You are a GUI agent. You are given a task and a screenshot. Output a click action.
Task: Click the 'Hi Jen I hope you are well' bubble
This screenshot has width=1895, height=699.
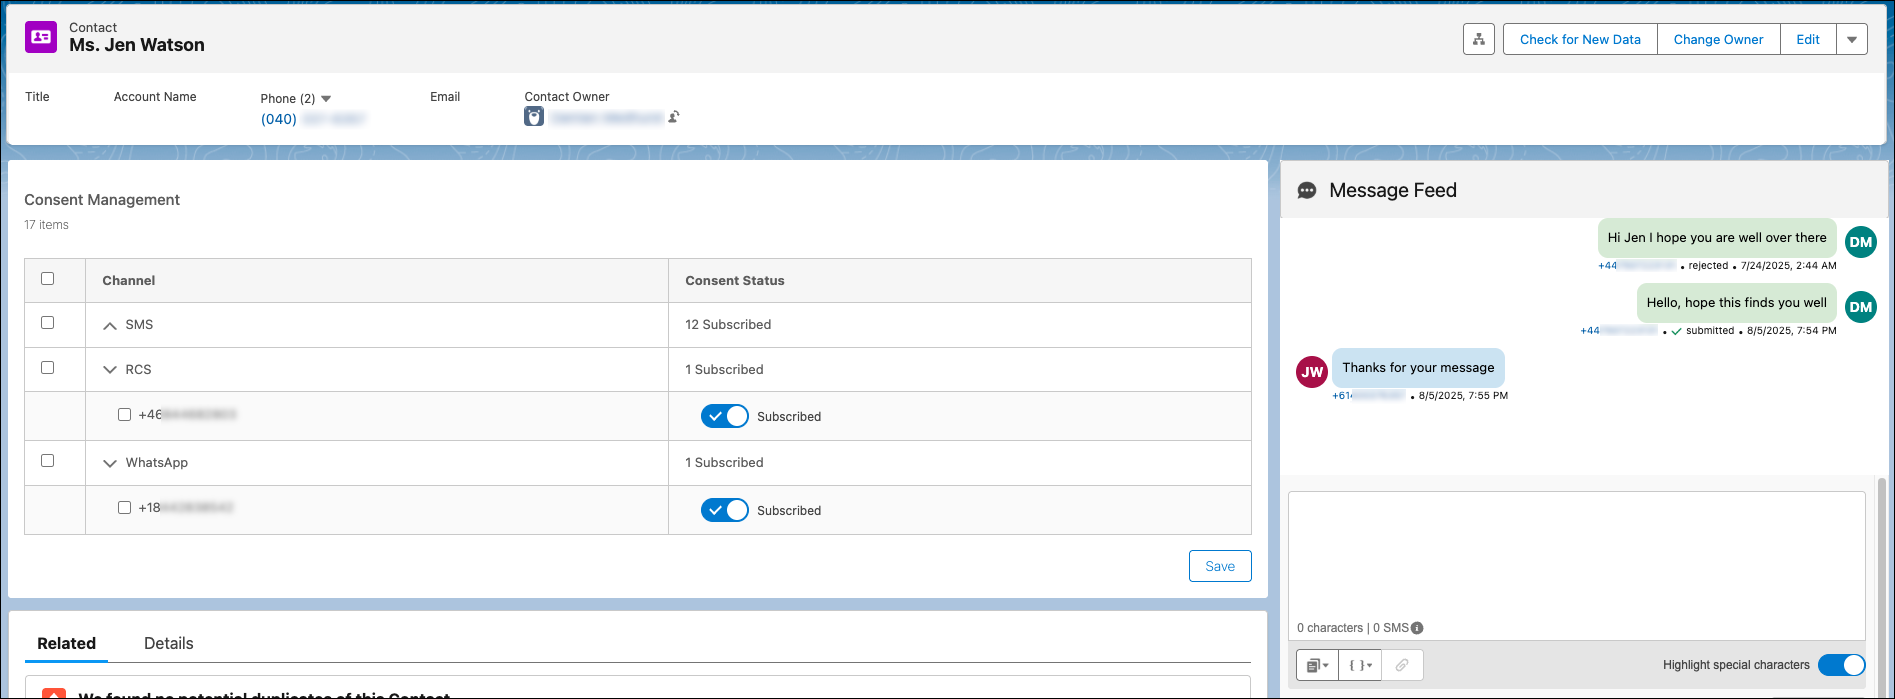(1717, 238)
